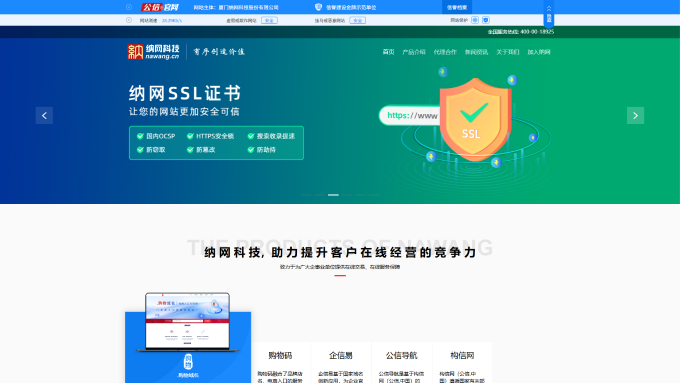680x383 pixels.
Task: Click the green check beside 防劫持
Action: click(251, 150)
